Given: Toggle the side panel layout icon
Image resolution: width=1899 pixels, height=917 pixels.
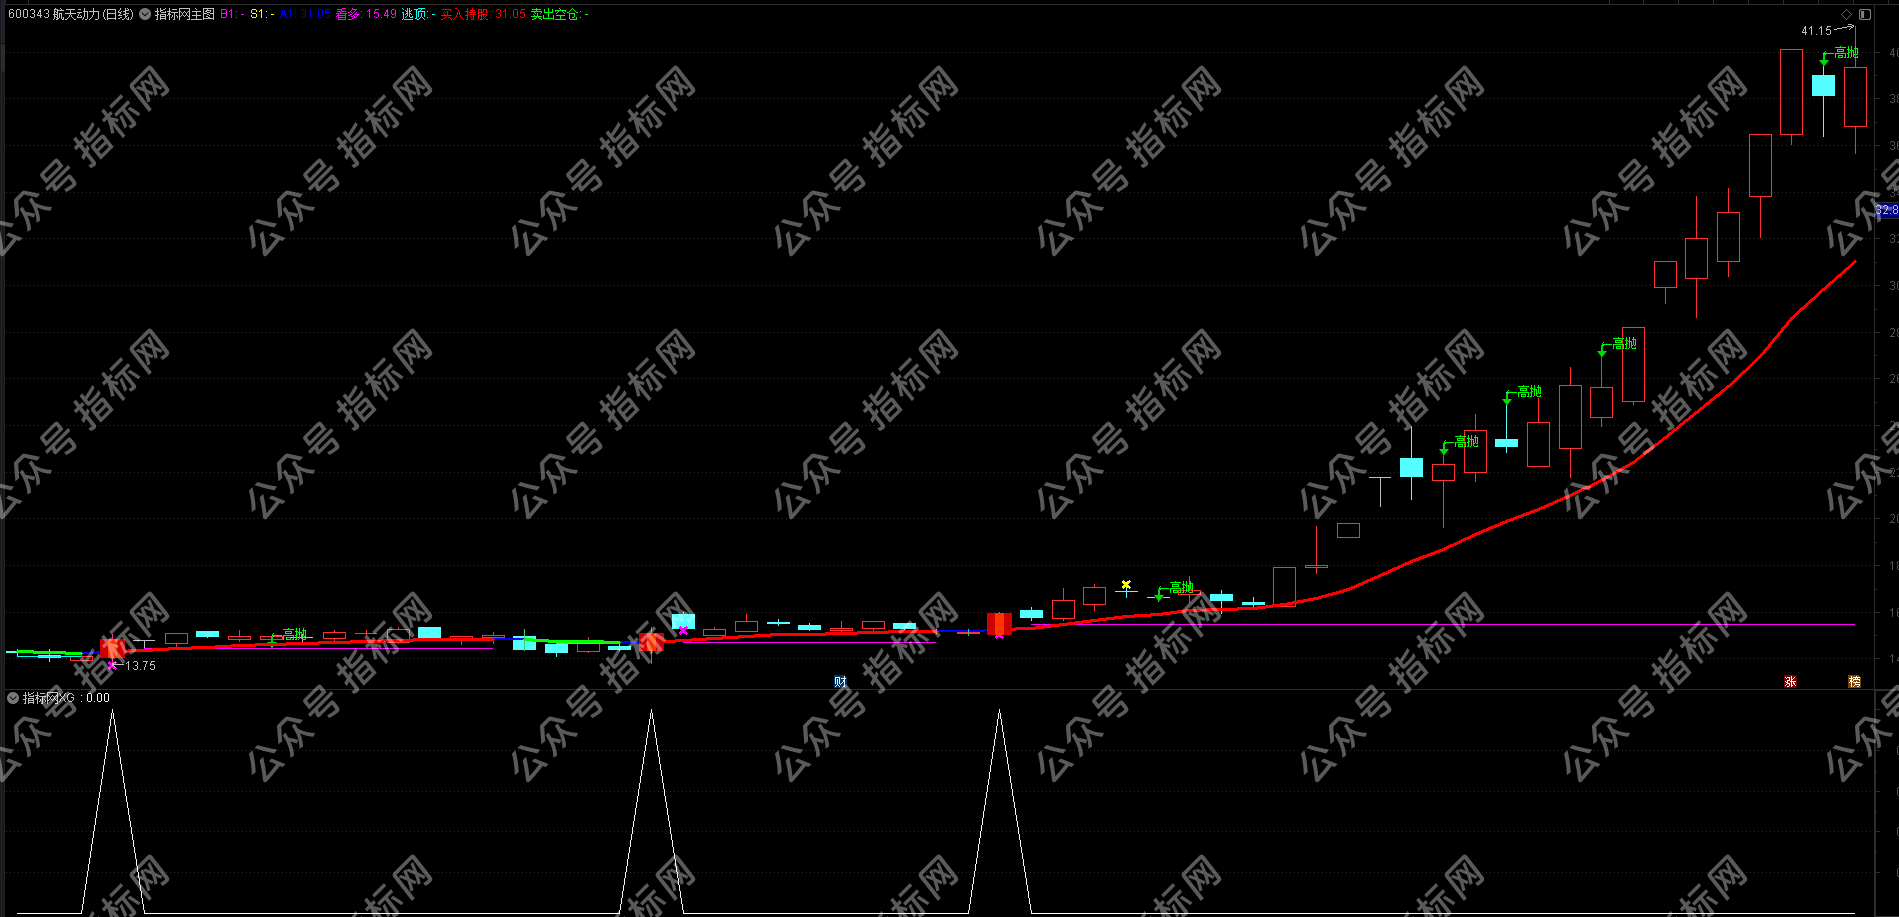Looking at the screenshot, I should click(x=1864, y=14).
